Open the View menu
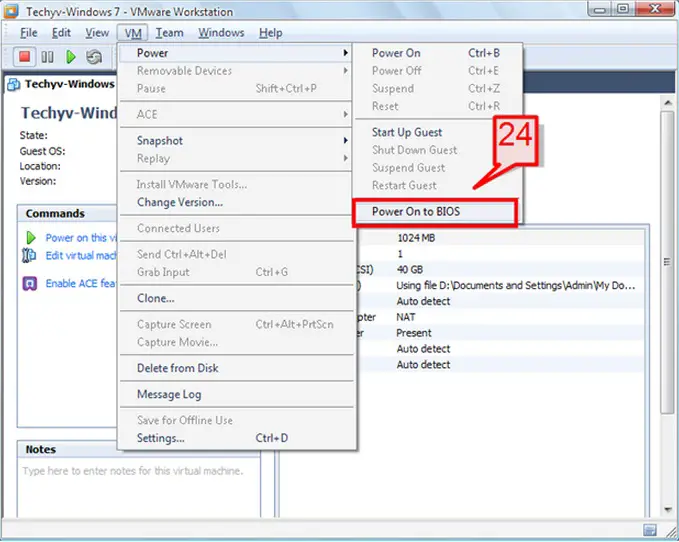 point(97,32)
